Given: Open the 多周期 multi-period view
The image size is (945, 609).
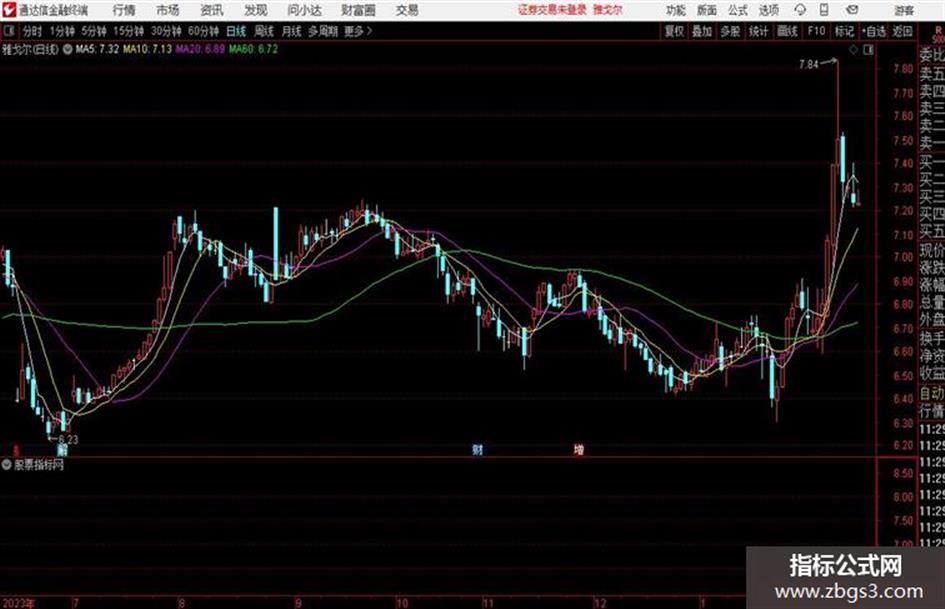Looking at the screenshot, I should pyautogui.click(x=324, y=31).
